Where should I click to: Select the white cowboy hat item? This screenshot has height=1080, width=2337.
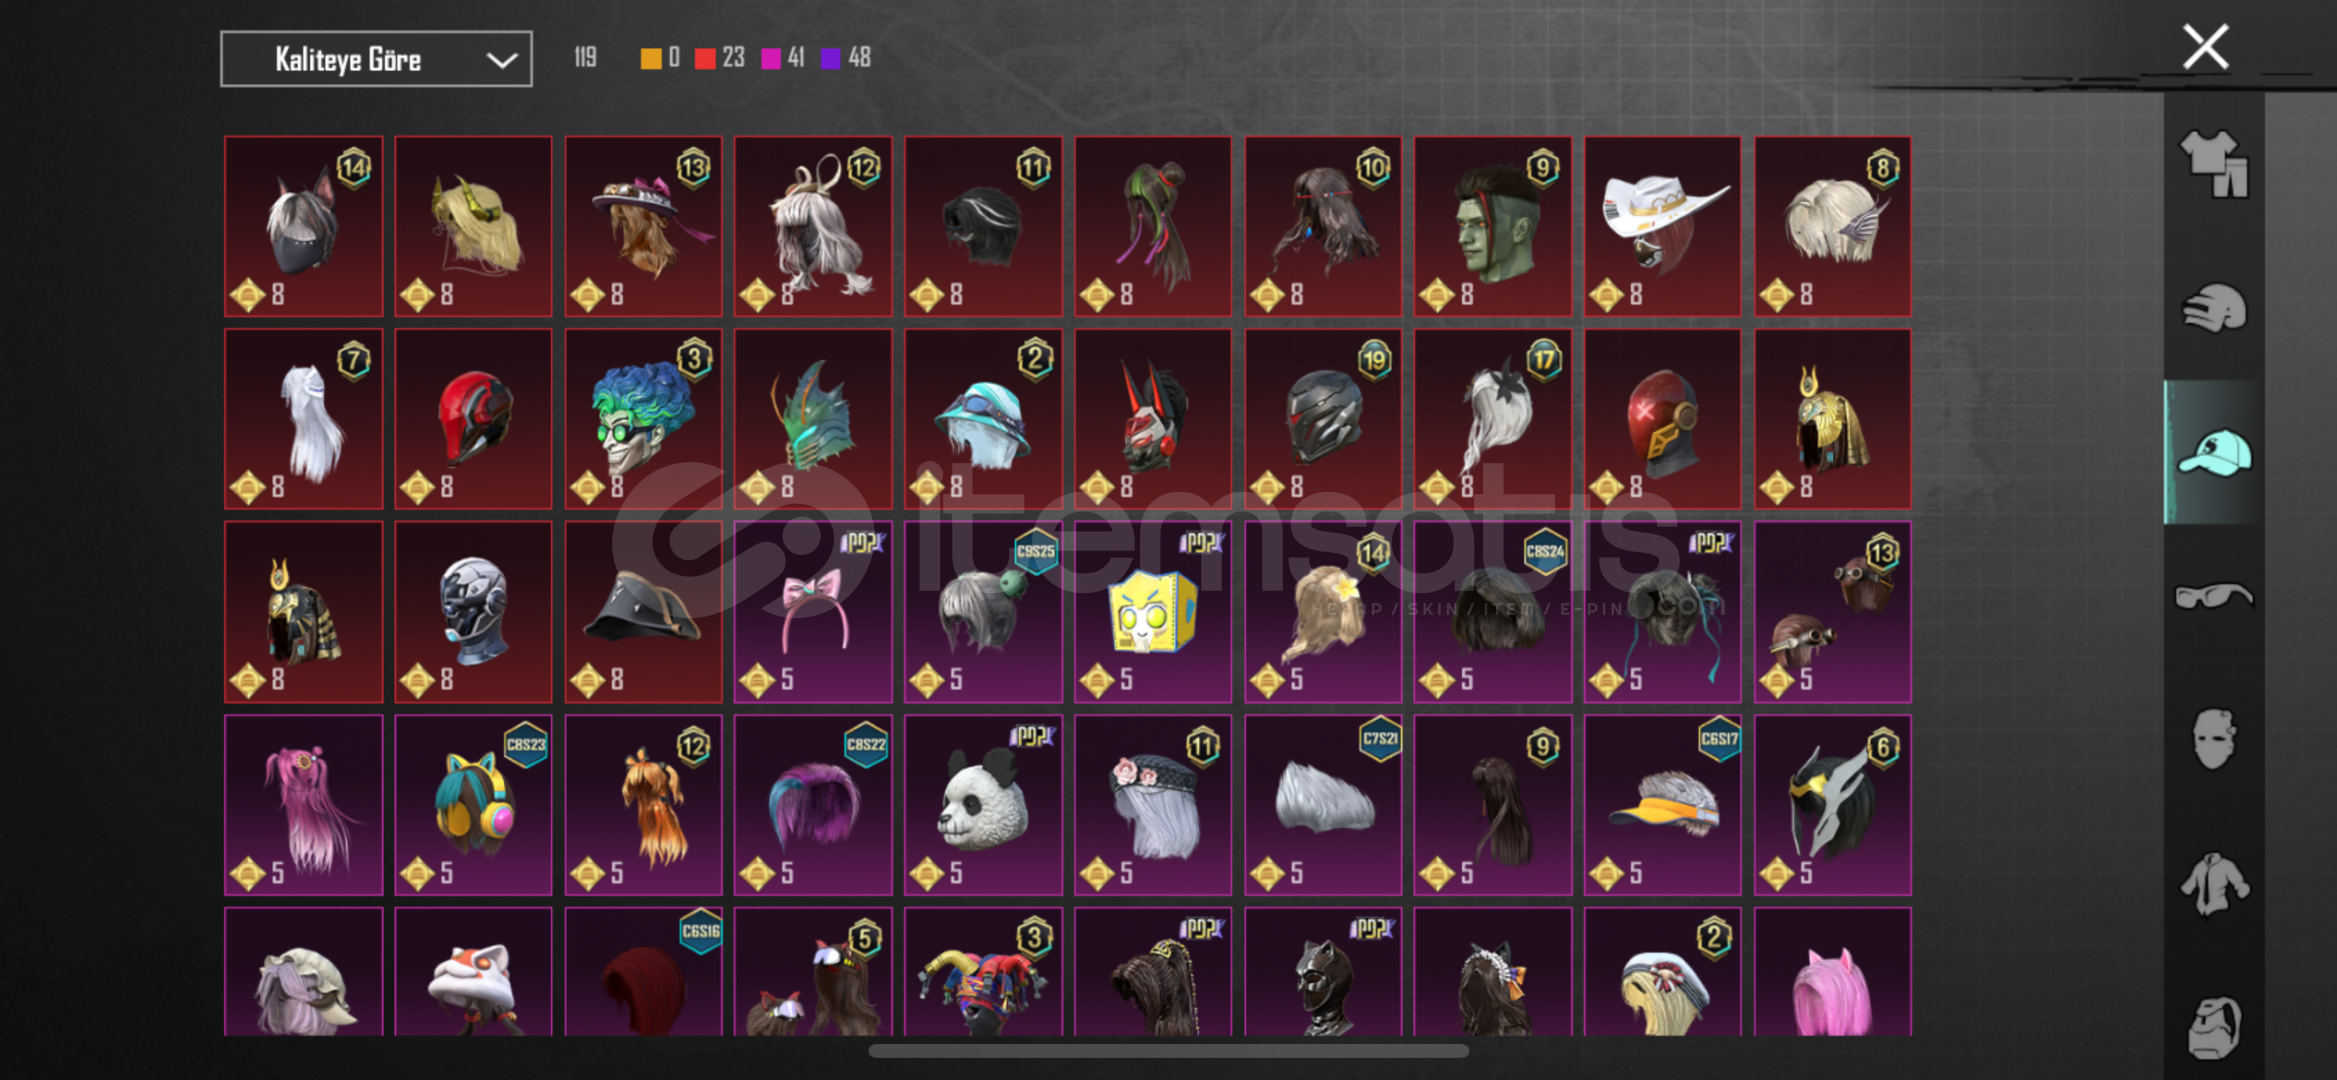pyautogui.click(x=1662, y=226)
